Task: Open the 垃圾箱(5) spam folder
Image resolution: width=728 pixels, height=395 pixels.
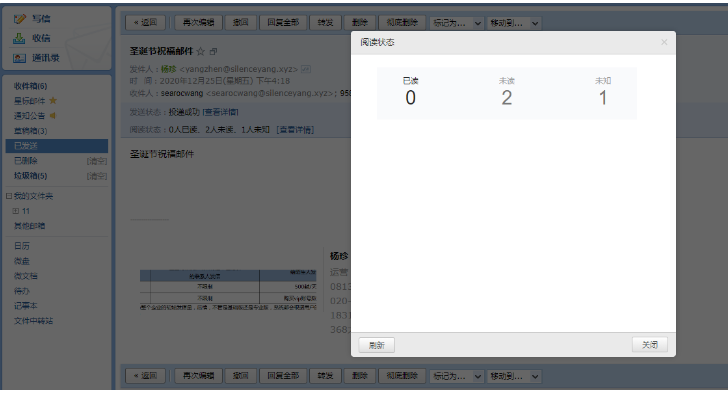Action: pos(30,176)
